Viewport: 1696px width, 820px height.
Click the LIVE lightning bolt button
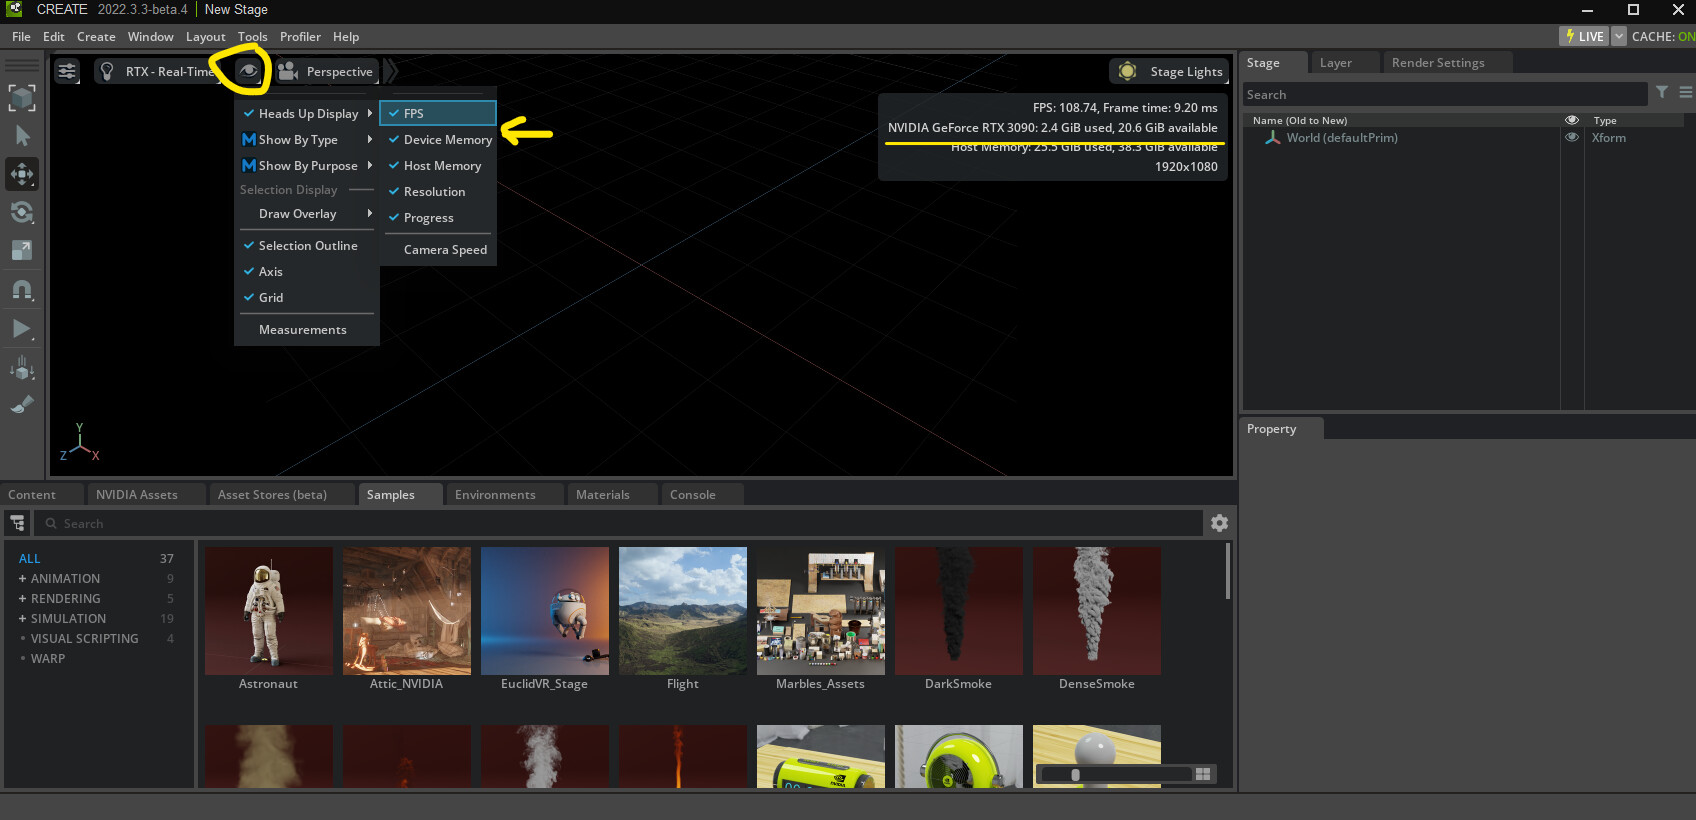1585,36
